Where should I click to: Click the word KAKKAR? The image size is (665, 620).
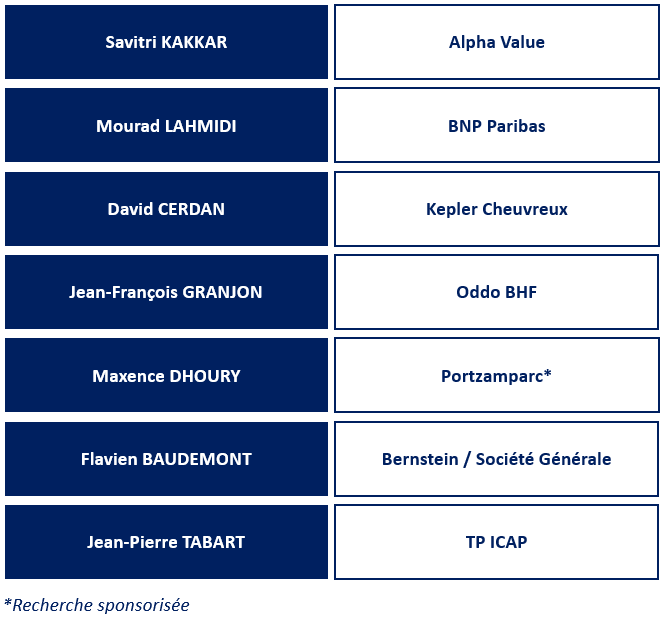tap(194, 42)
